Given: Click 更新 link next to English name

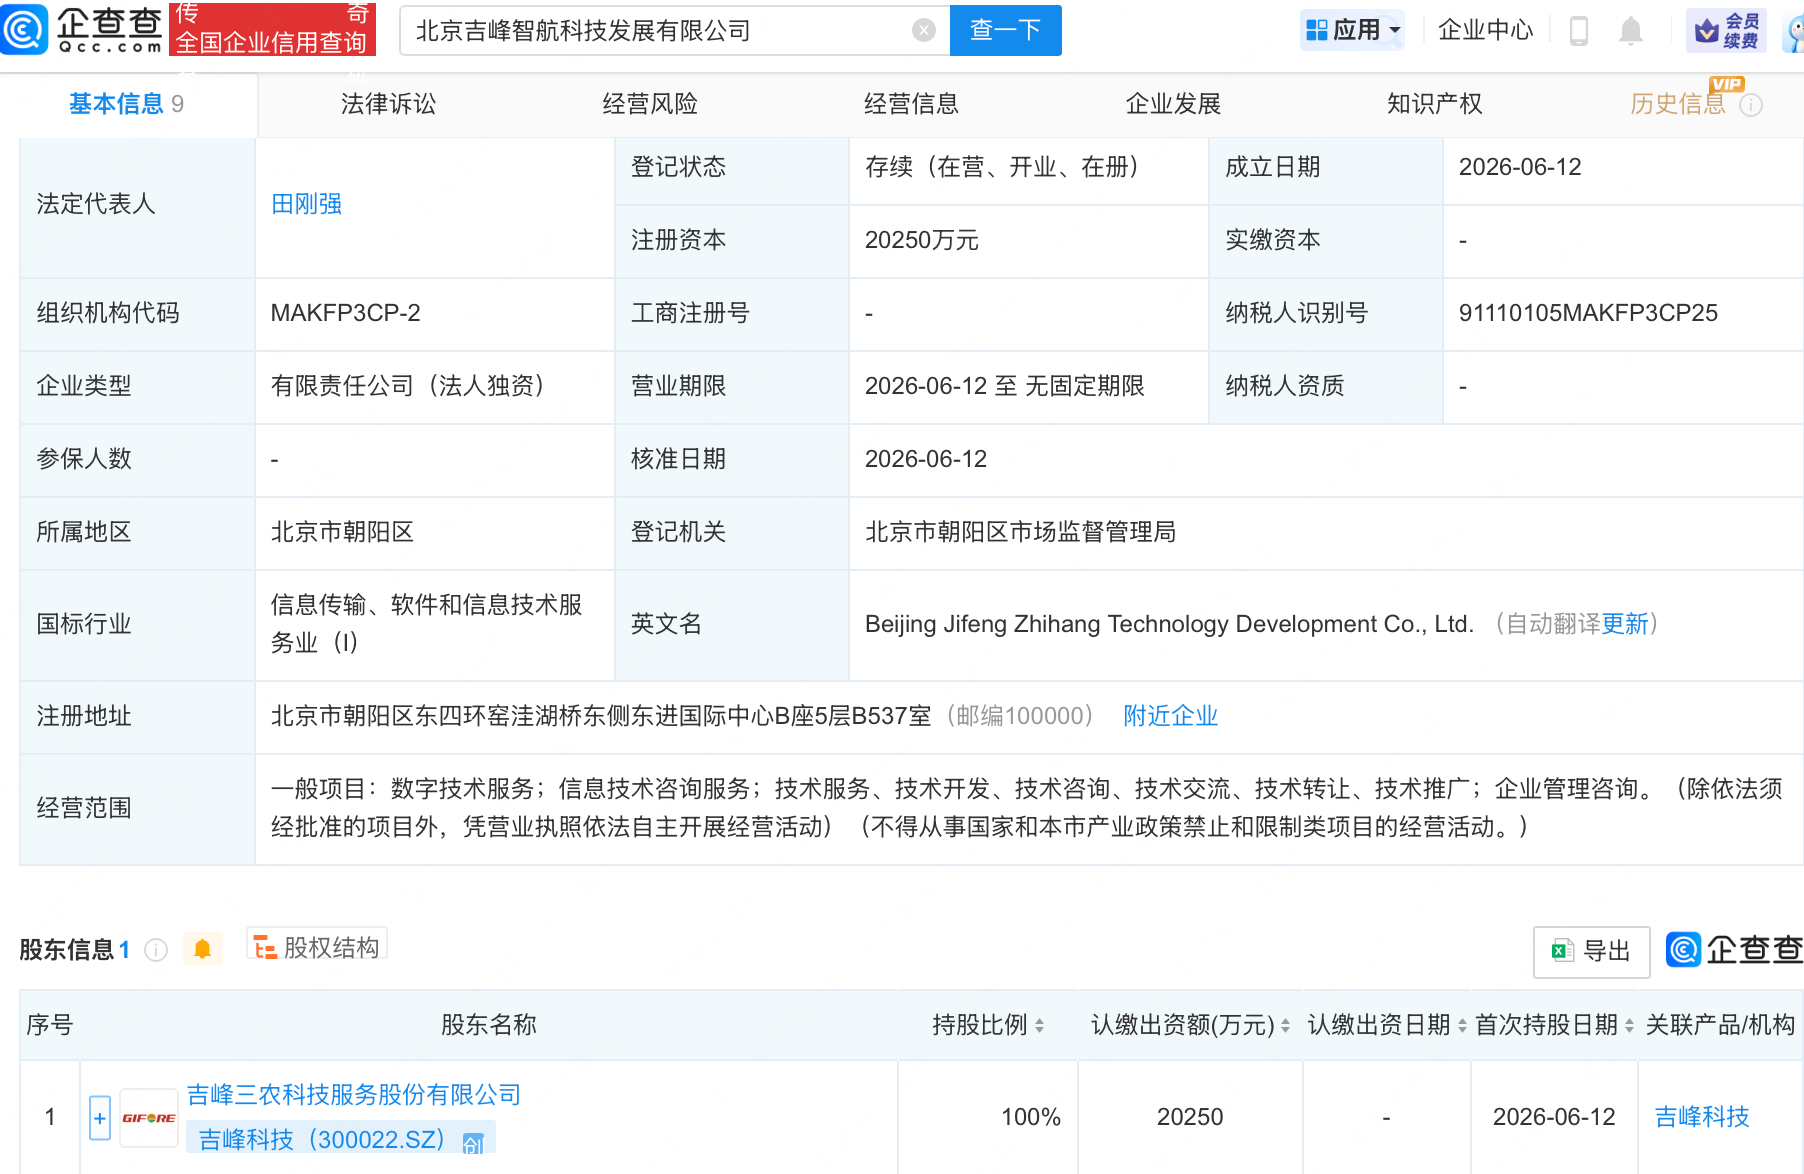Looking at the screenshot, I should tap(1625, 624).
